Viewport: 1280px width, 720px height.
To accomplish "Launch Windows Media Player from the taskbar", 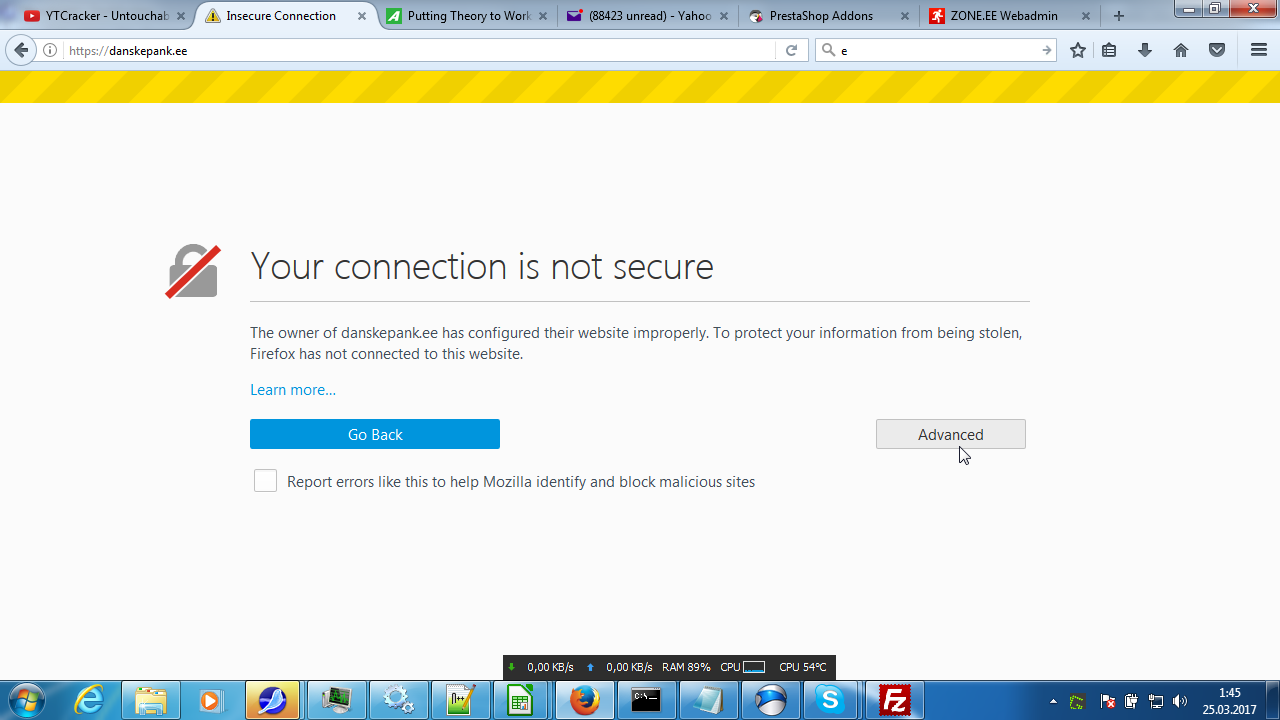I will coord(211,700).
